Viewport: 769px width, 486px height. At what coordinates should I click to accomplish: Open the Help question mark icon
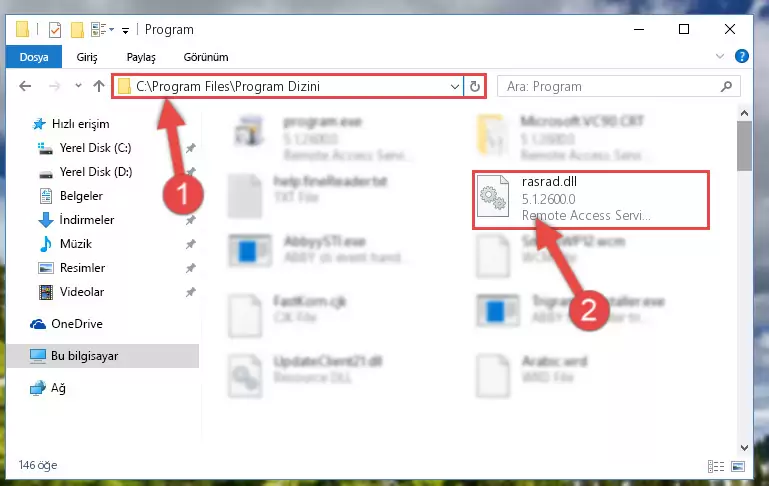tap(742, 56)
